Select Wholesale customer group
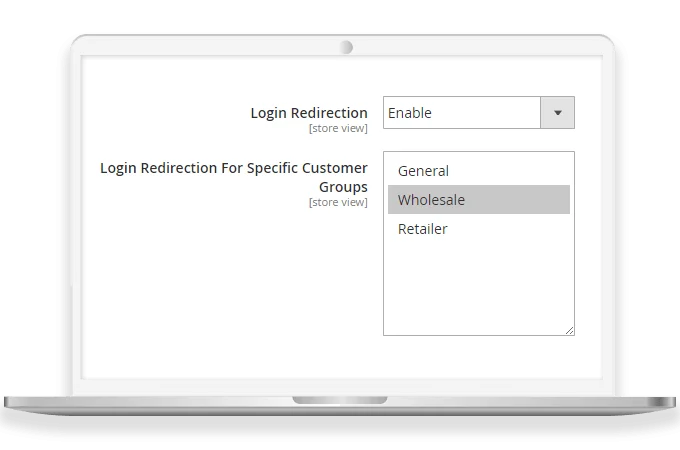 coord(479,199)
